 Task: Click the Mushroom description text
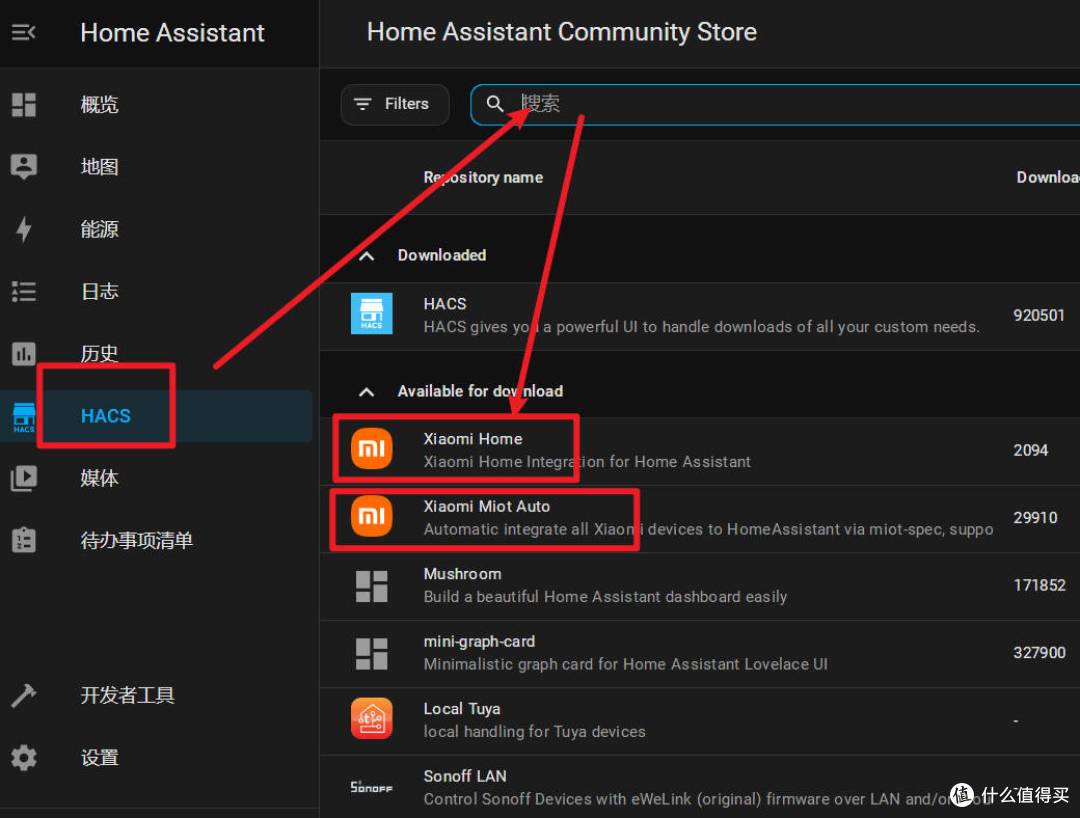tap(605, 597)
